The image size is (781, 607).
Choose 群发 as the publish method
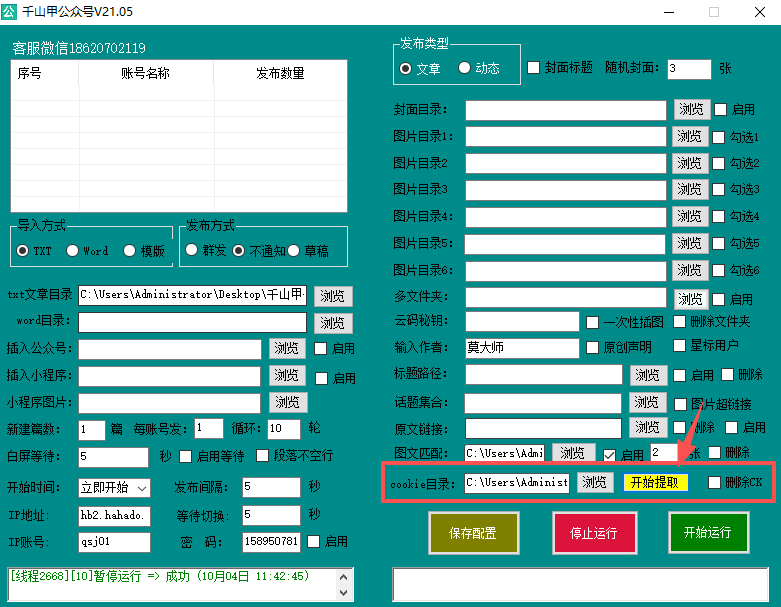point(192,251)
